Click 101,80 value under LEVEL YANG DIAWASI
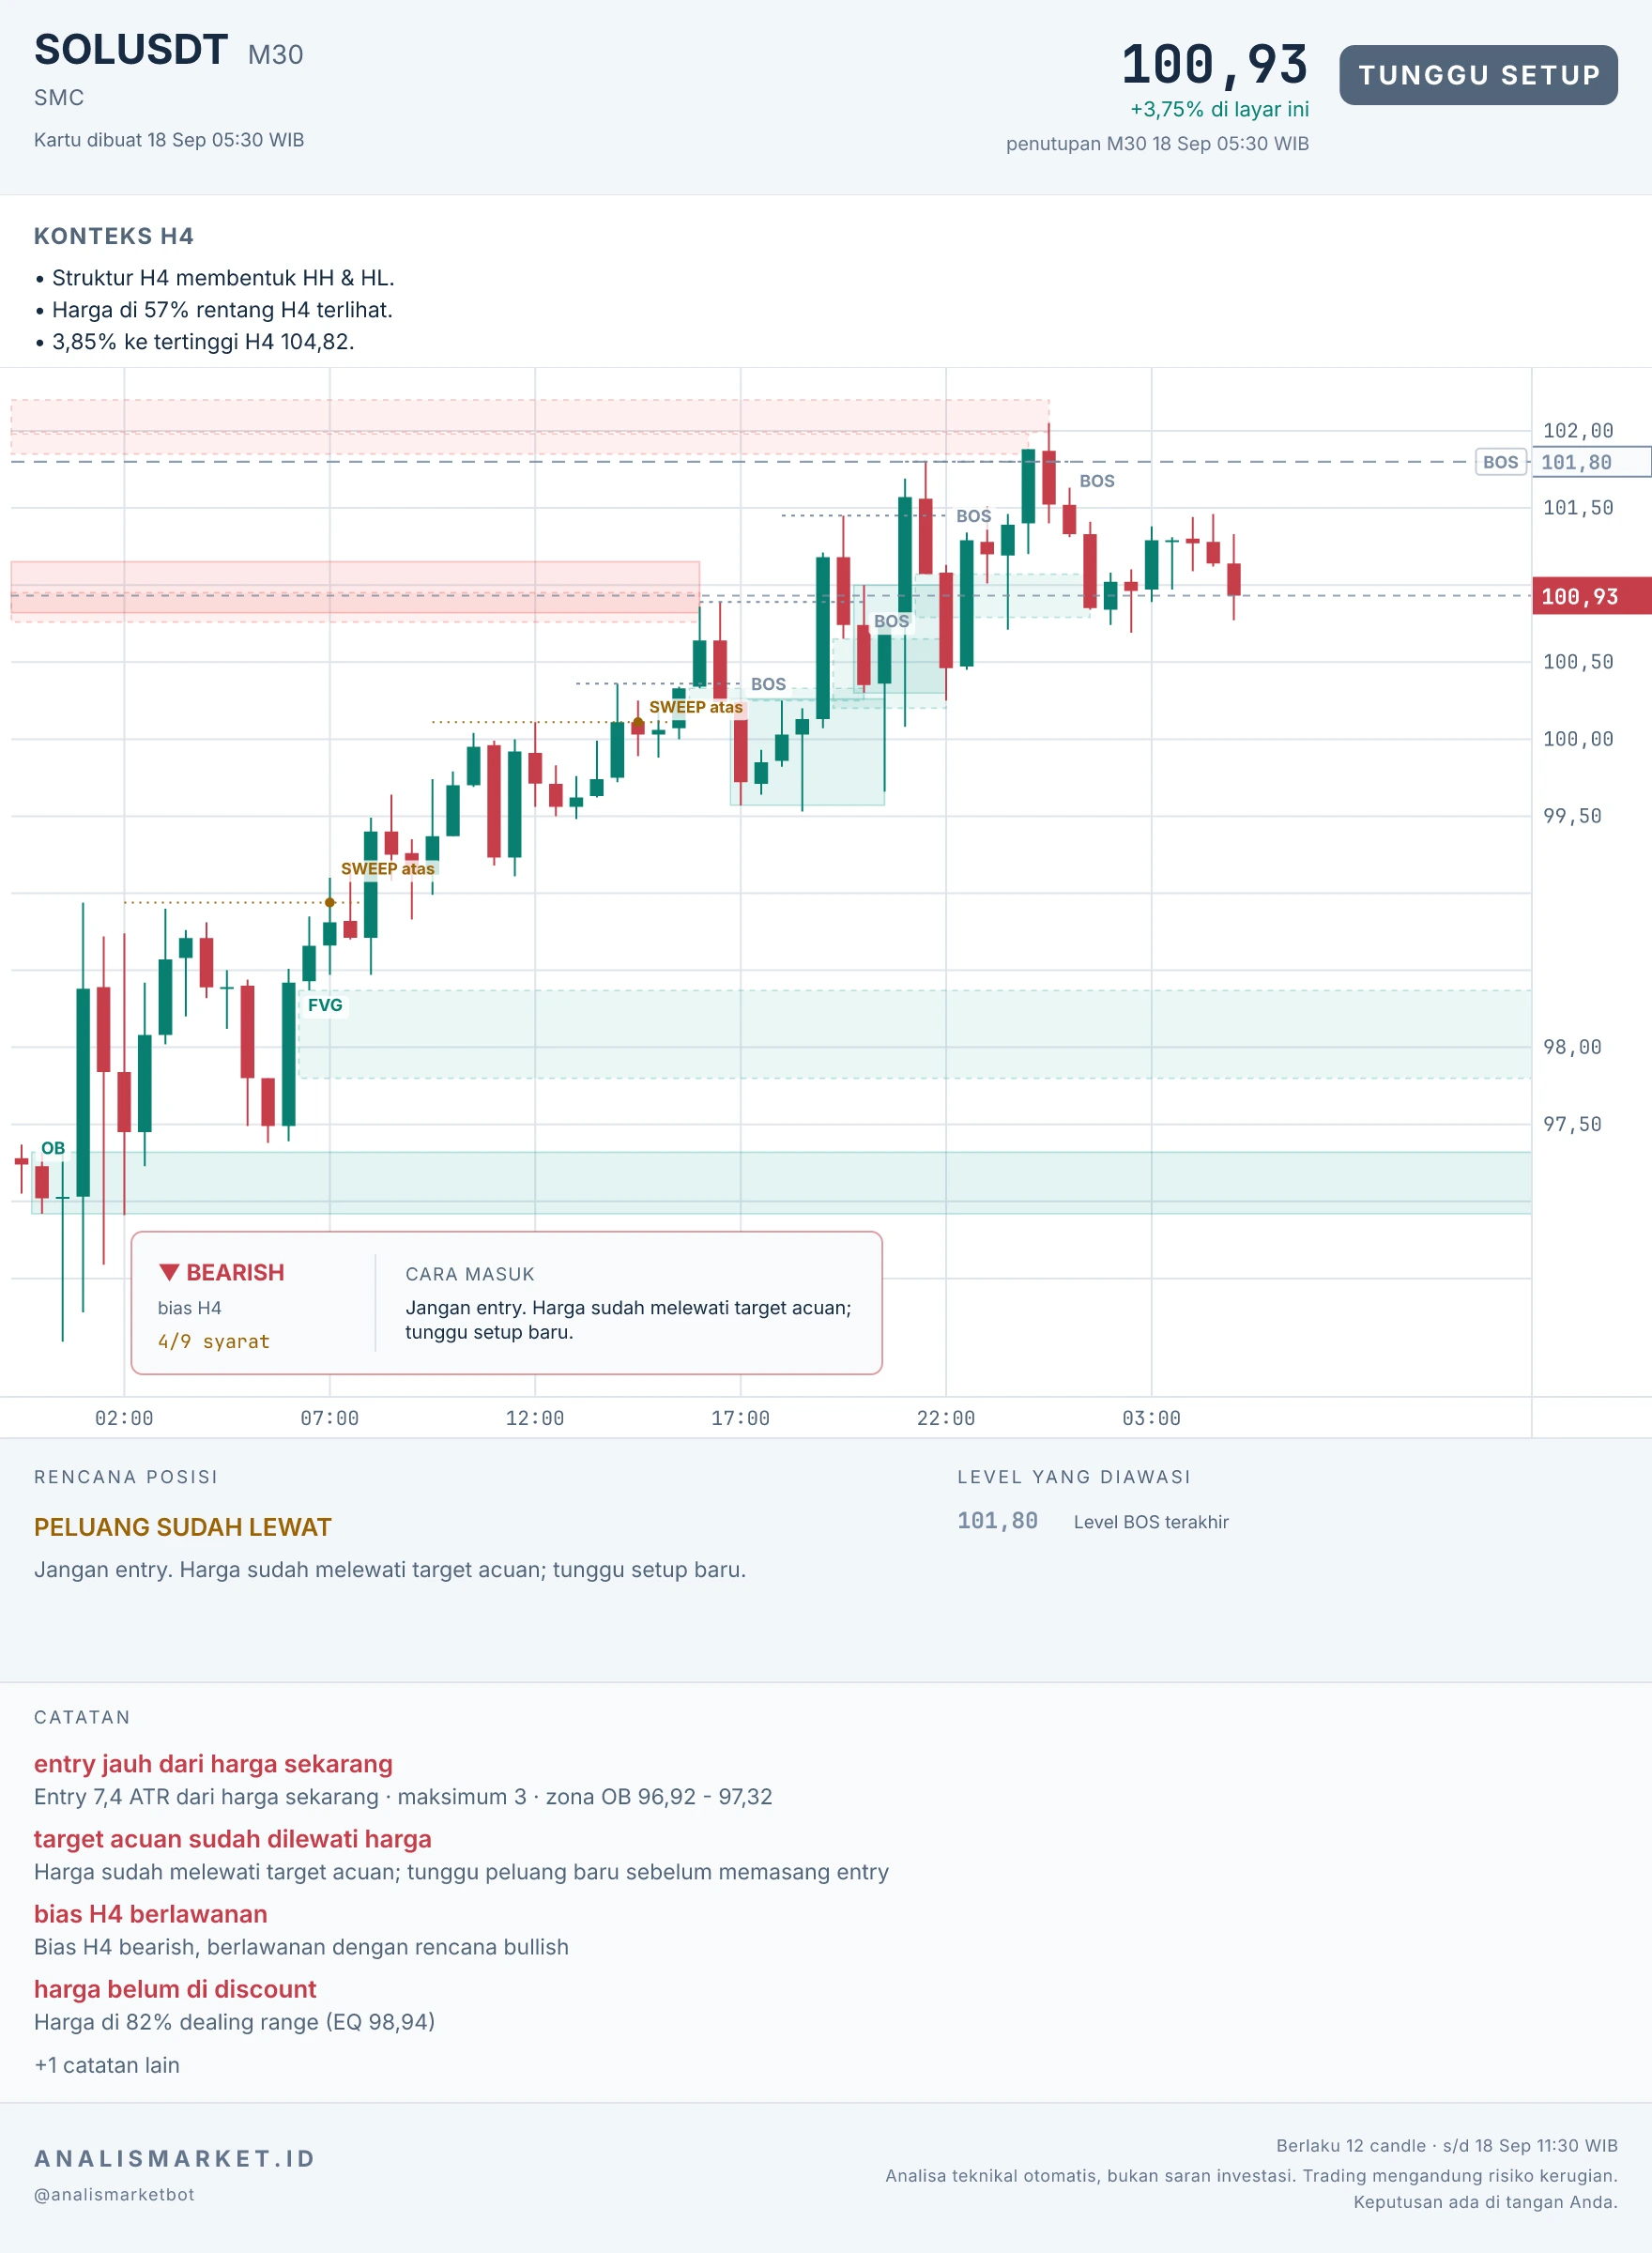The image size is (1652, 2253). click(997, 1521)
